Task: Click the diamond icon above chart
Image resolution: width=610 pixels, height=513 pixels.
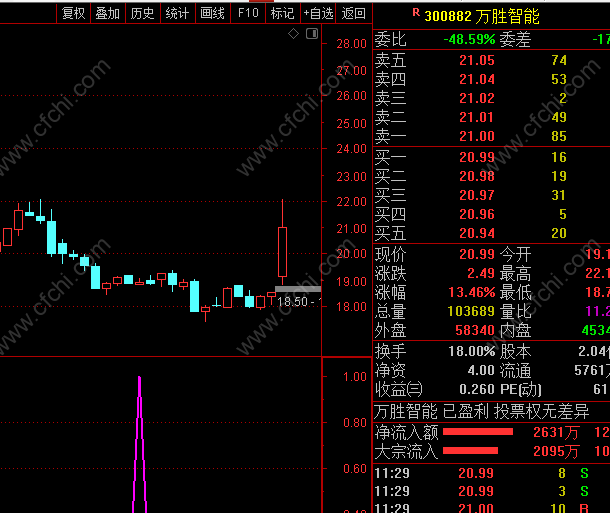Action: pyautogui.click(x=293, y=34)
